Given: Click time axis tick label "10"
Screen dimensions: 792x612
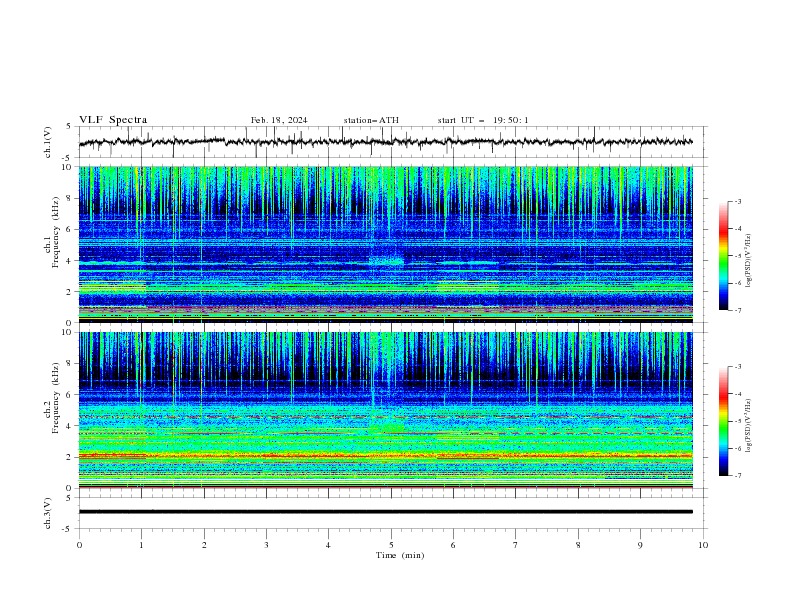Looking at the screenshot, I should coord(703,545).
